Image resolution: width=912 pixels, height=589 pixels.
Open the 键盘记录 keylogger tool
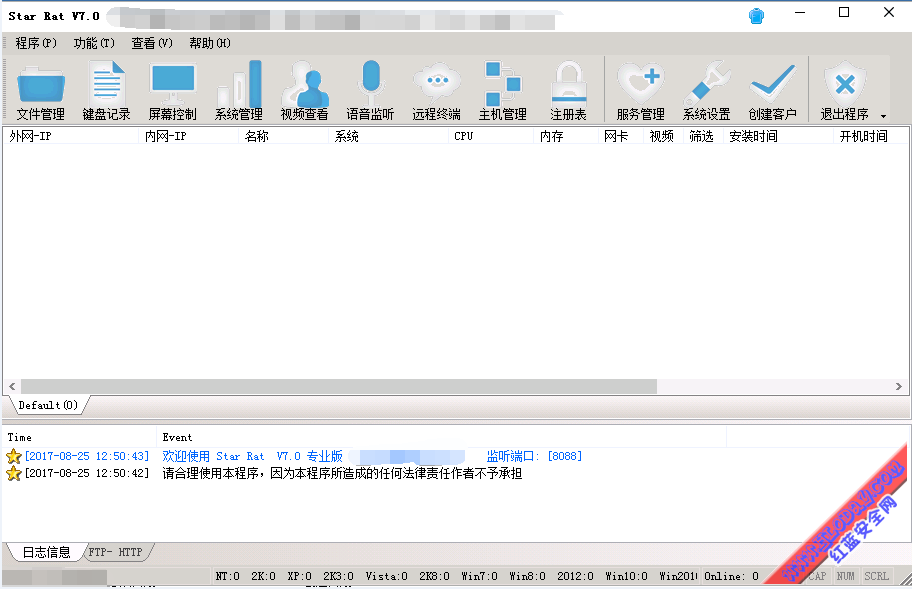pyautogui.click(x=106, y=90)
